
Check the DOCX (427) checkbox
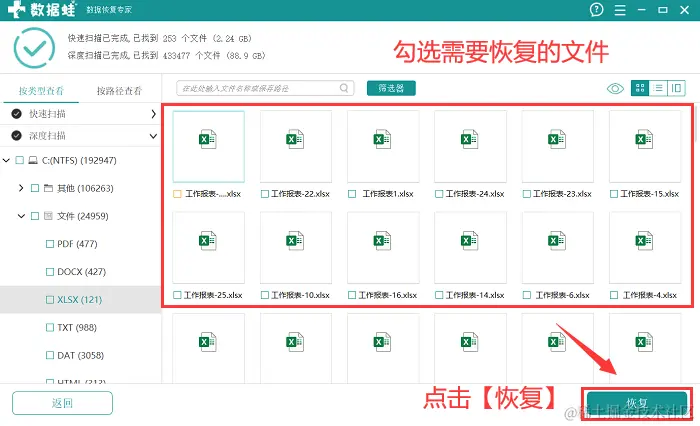coord(50,271)
